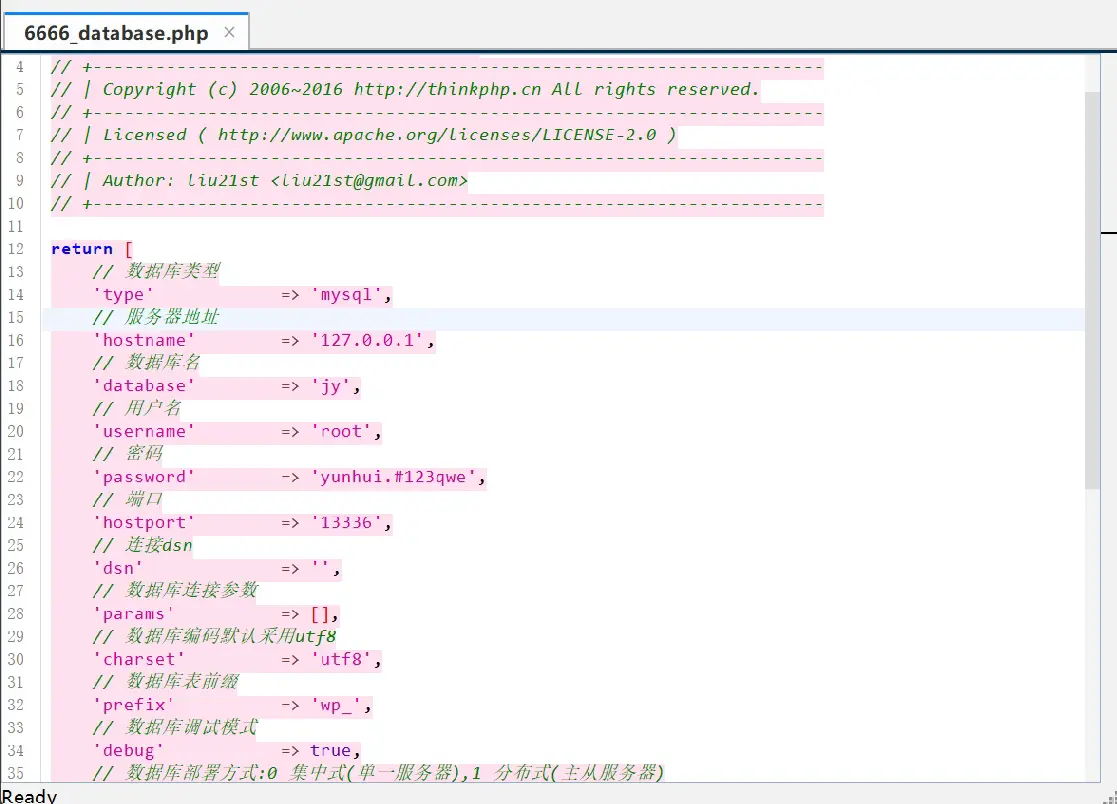Click line number 12 in the gutter
Image resolution: width=1117 pixels, height=804 pixels.
pos(16,249)
